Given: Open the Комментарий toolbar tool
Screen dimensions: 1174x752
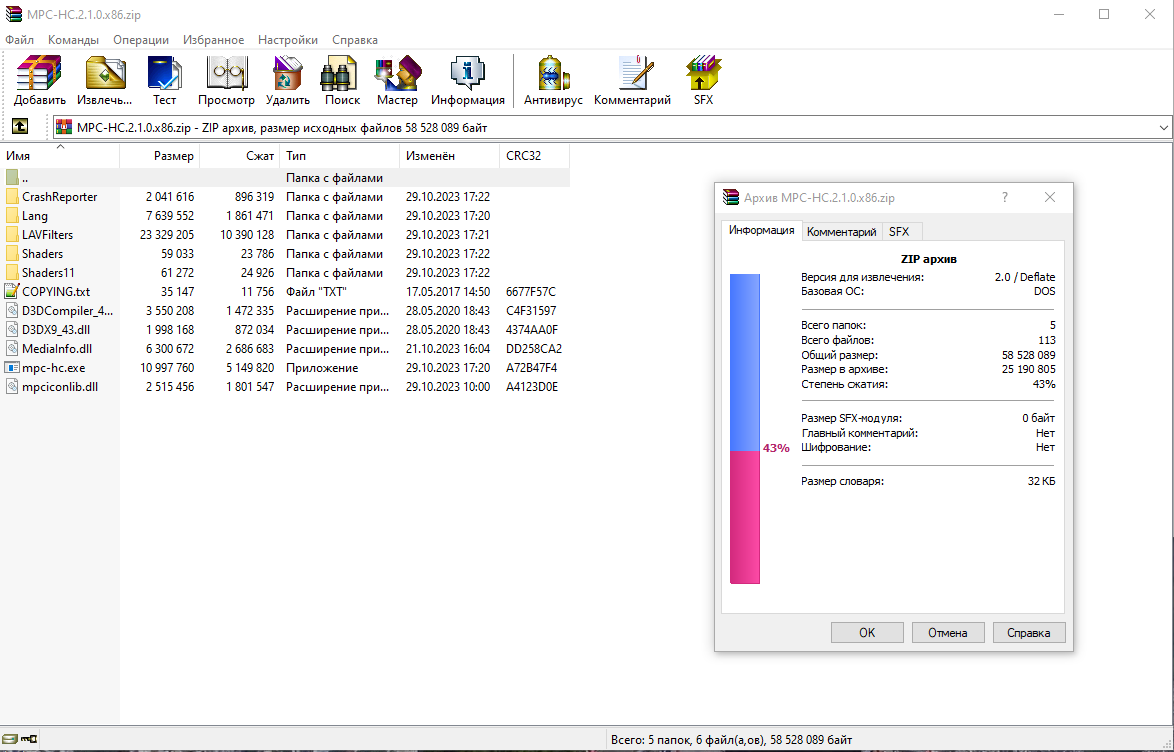Looking at the screenshot, I should tap(632, 80).
